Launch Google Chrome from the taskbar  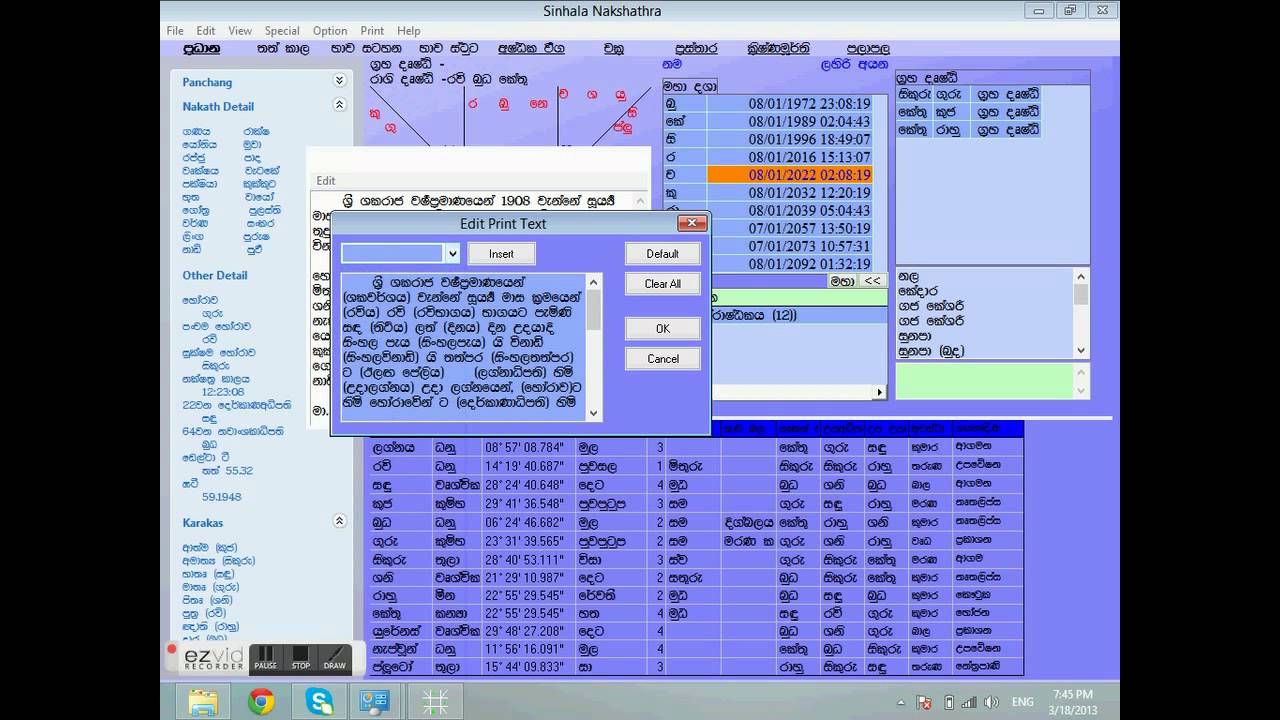click(x=261, y=702)
